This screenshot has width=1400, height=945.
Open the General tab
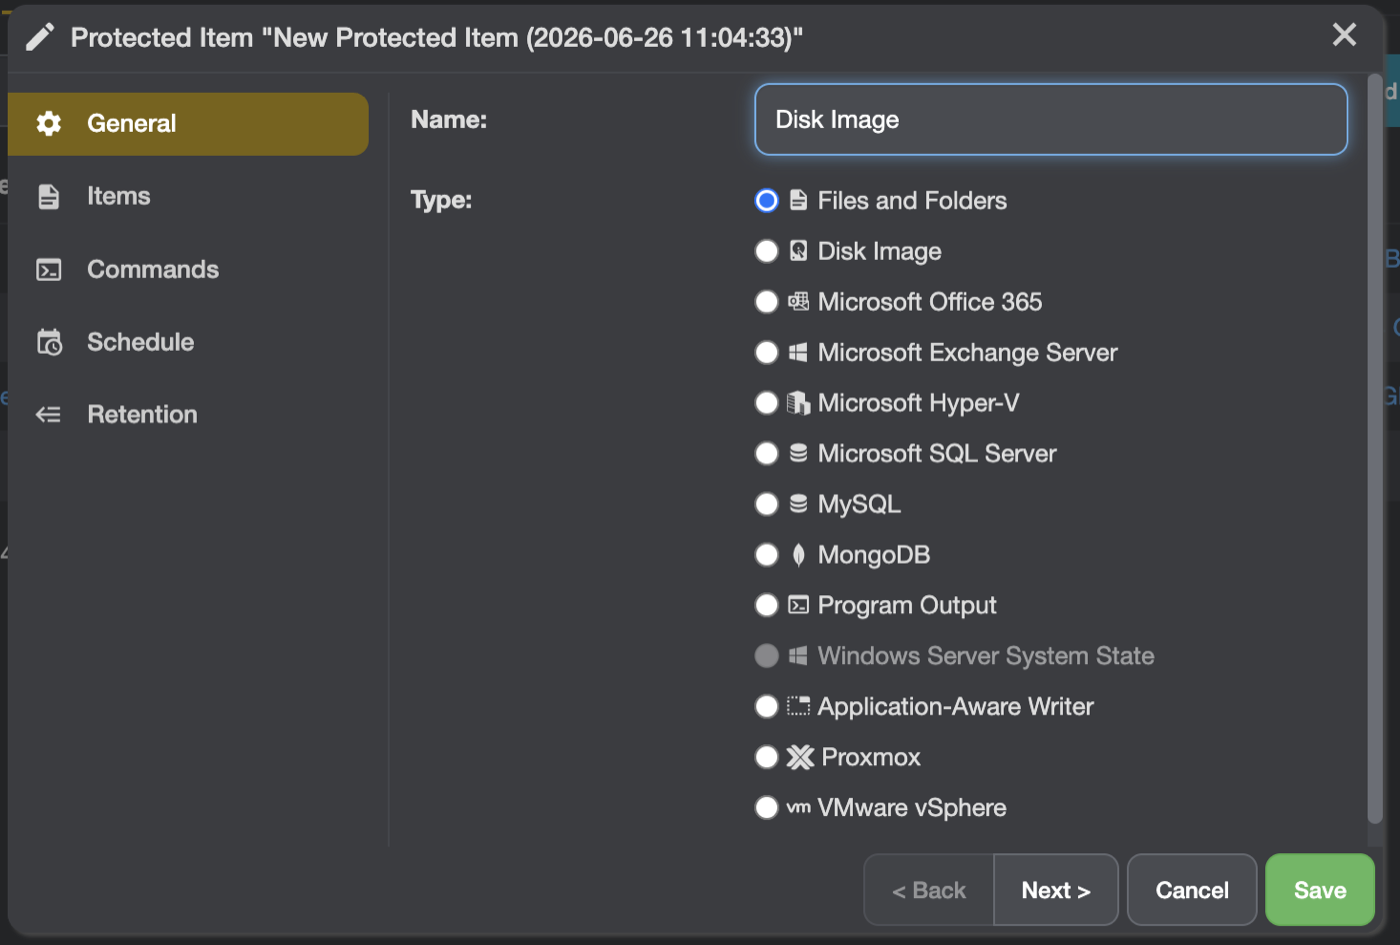pos(188,124)
